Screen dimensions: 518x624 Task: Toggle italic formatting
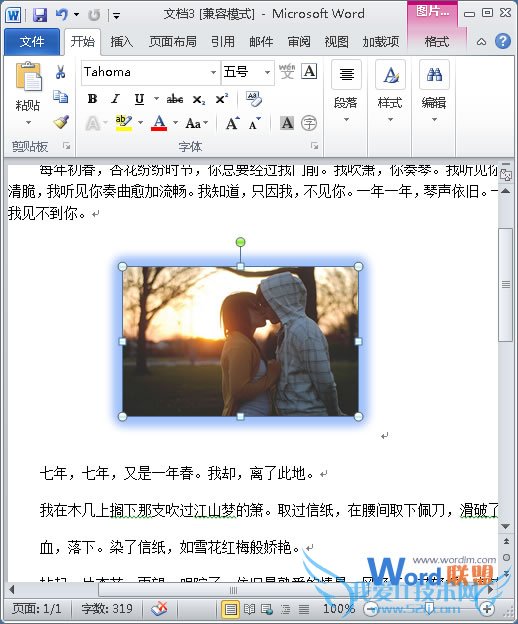point(115,99)
